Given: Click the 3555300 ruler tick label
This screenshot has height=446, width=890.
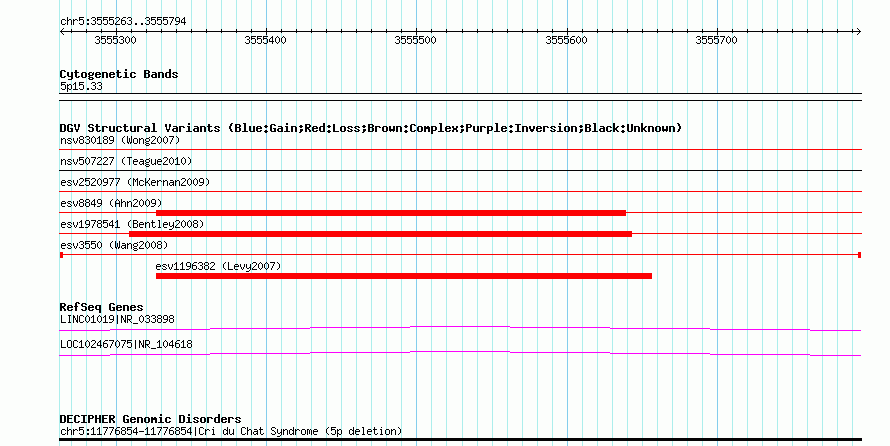Looking at the screenshot, I should coord(115,40).
